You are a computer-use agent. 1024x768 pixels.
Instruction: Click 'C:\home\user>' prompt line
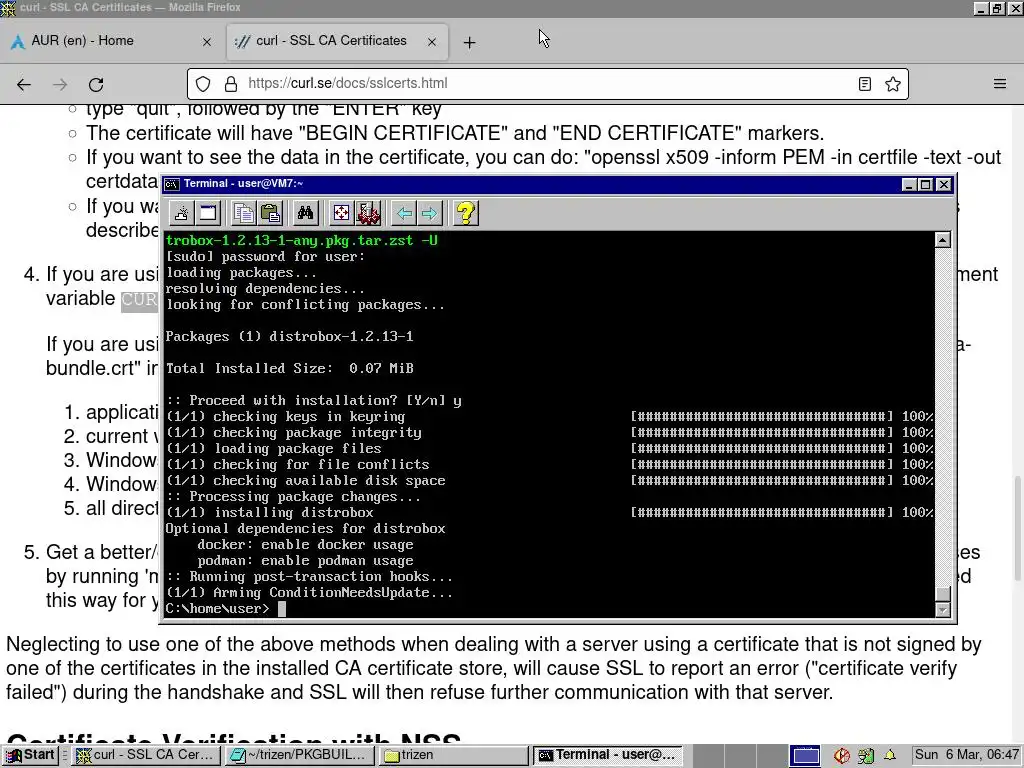pyautogui.click(x=217, y=609)
